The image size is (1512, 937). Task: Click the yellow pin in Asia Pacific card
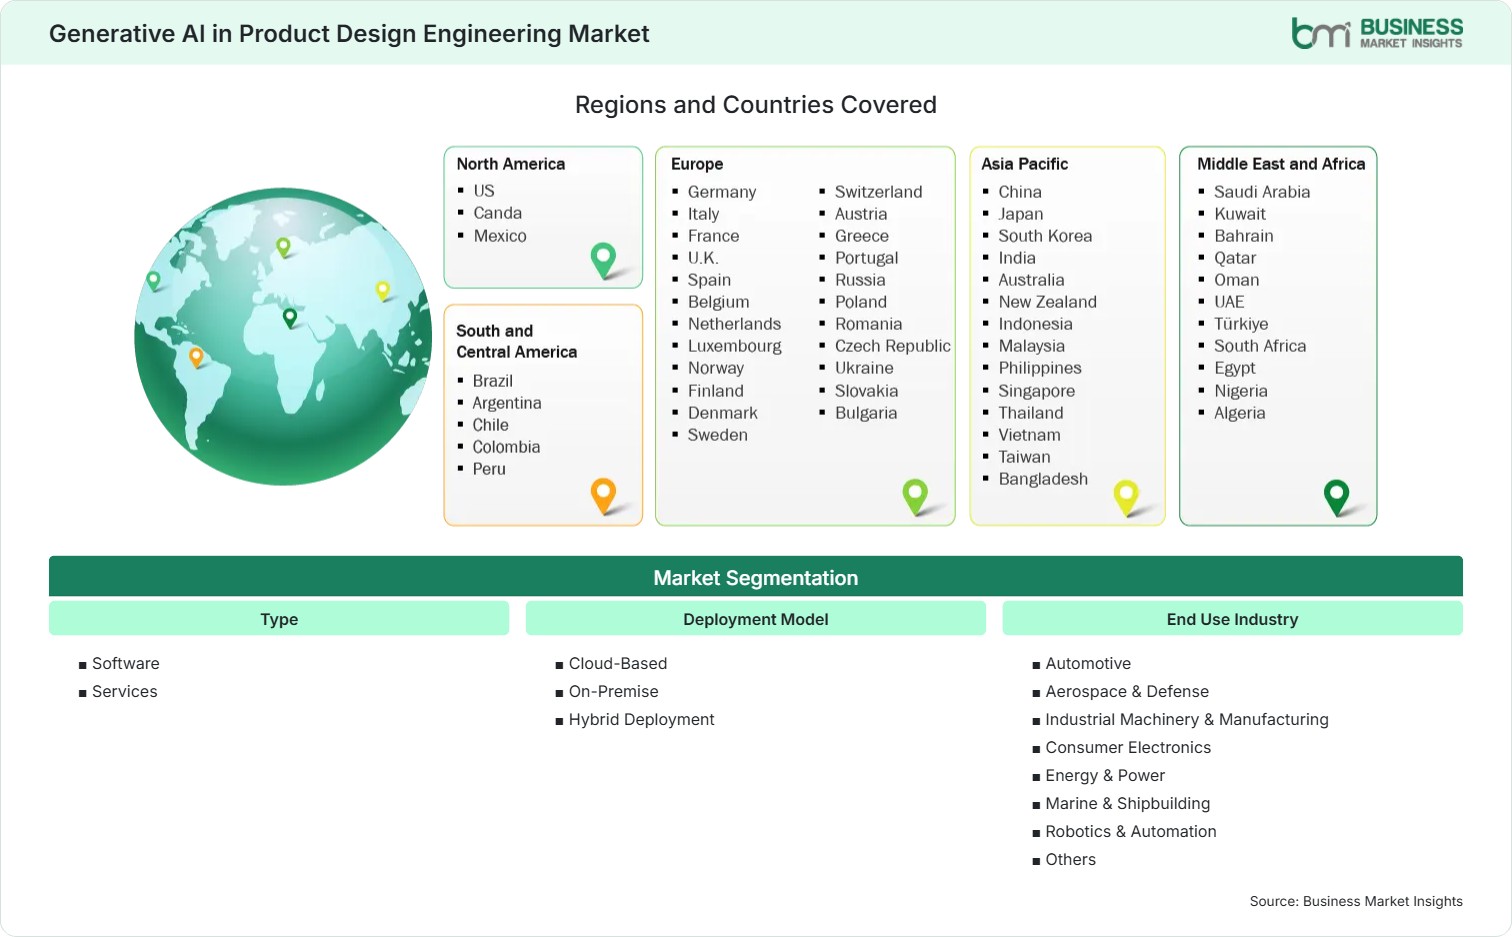(1126, 497)
